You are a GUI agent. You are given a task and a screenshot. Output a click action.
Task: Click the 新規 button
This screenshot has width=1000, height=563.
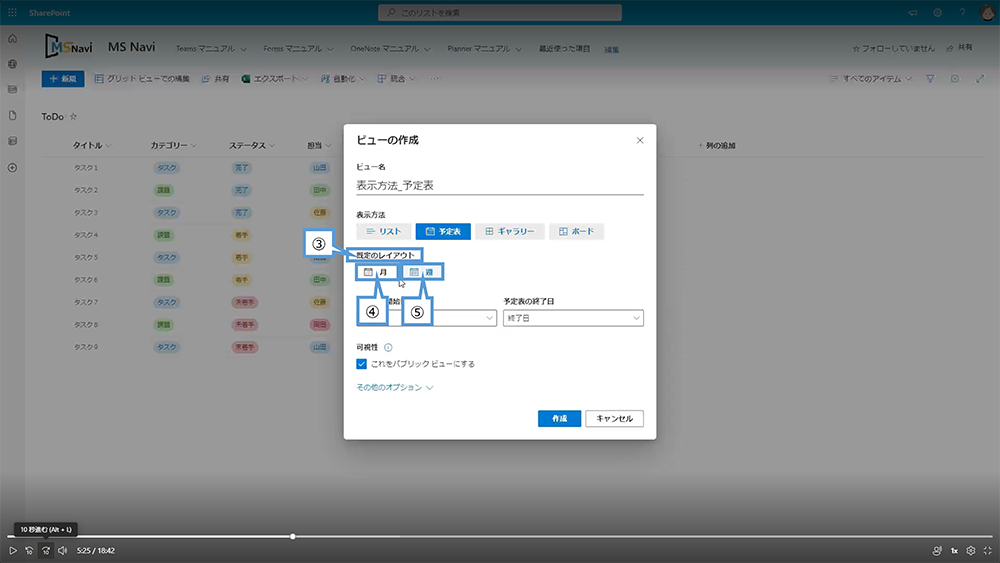pos(63,79)
